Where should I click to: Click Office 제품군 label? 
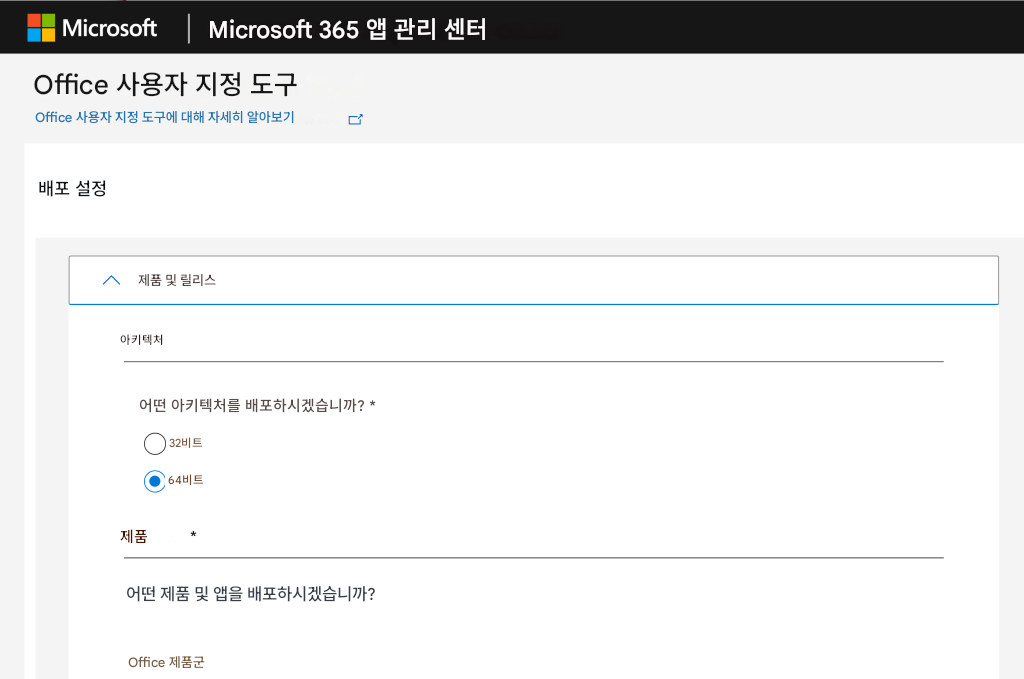point(166,662)
